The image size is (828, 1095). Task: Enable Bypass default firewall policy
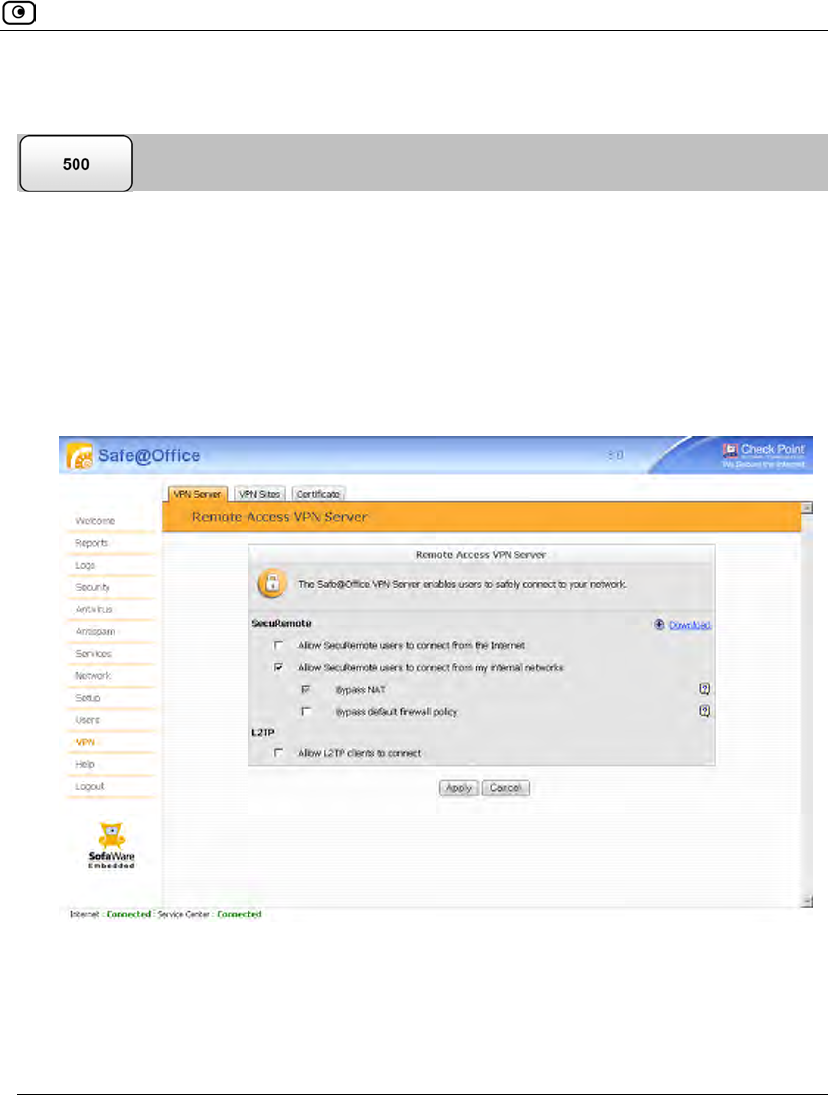click(x=305, y=712)
